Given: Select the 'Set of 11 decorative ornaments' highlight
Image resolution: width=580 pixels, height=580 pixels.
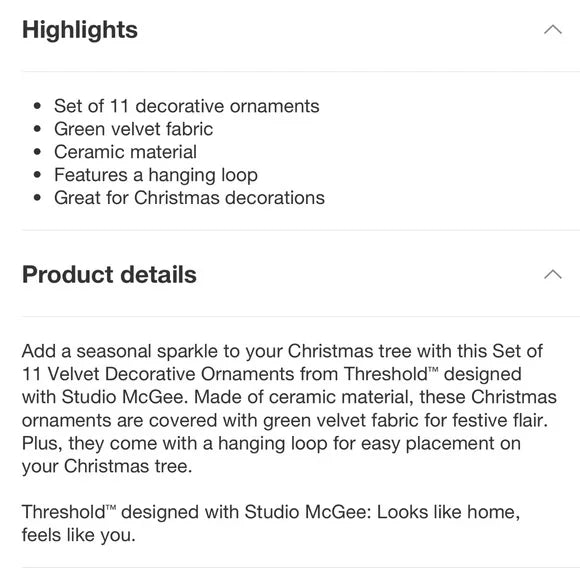Looking at the screenshot, I should pos(186,106).
